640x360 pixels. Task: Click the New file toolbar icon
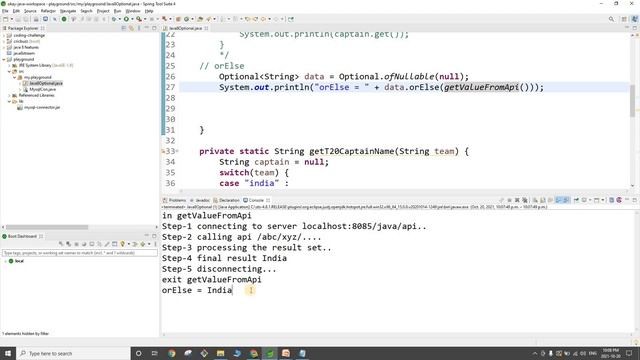pyautogui.click(x=5, y=19)
